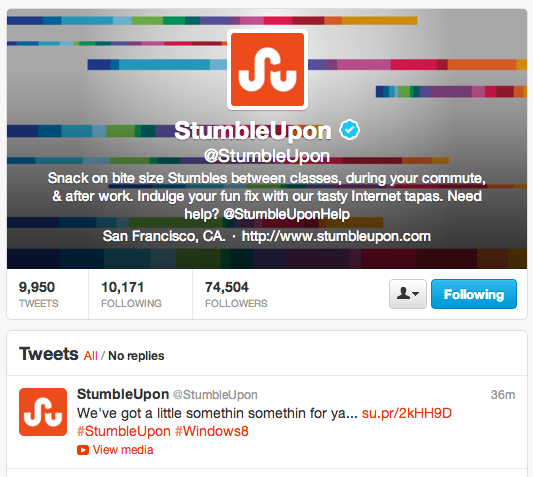Visit http://www.stumbleupon.com website link
Screen dimensions: 533x477
336,236
